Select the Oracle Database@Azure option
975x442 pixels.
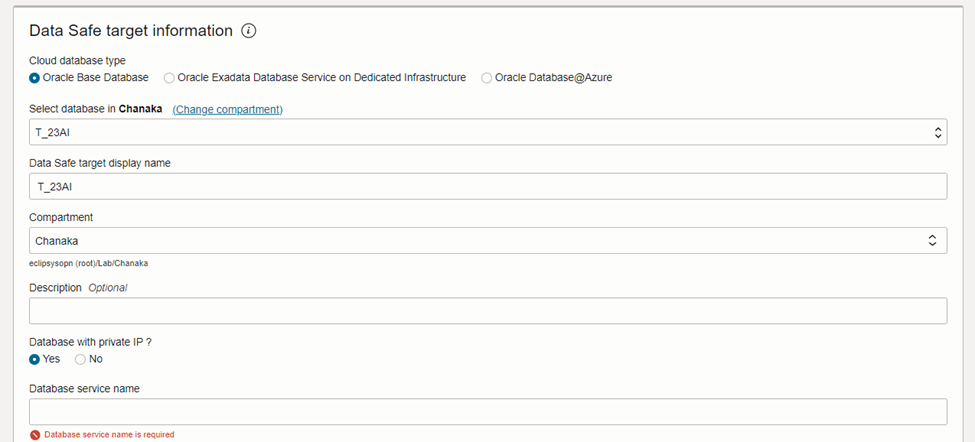click(487, 78)
